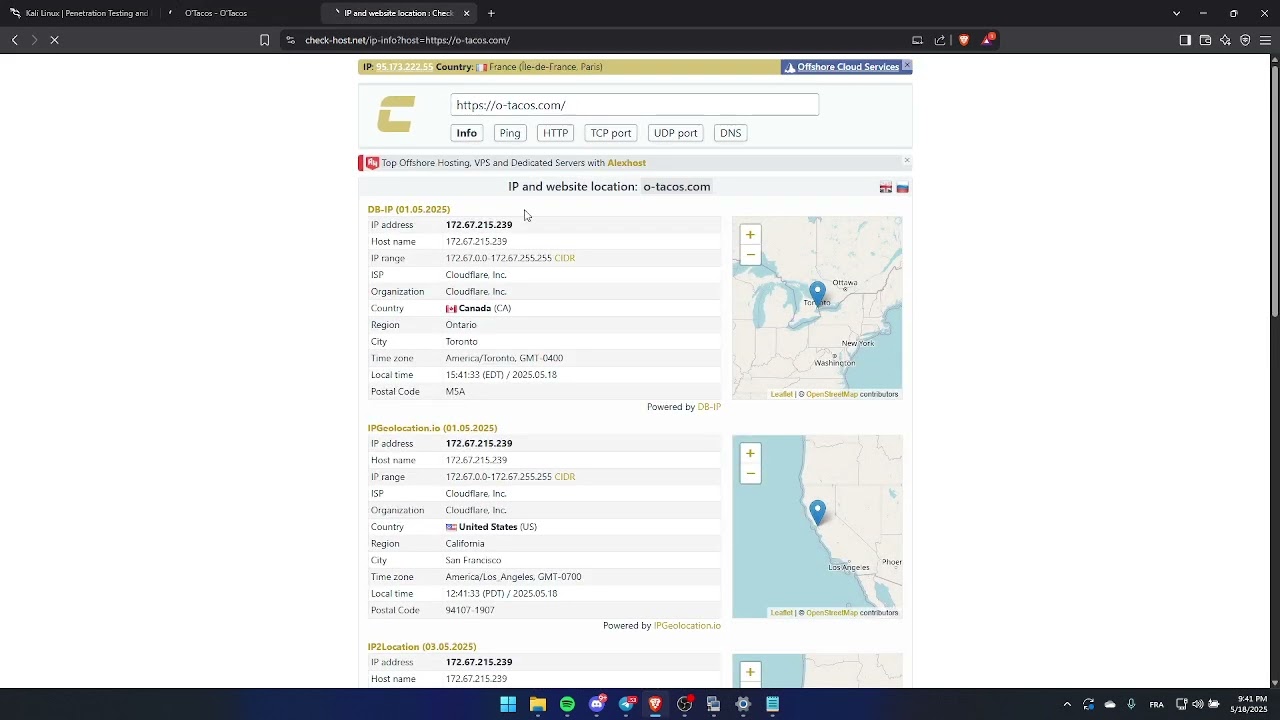The image size is (1280, 720).
Task: Zoom in on the San Francisco map
Action: (750, 454)
